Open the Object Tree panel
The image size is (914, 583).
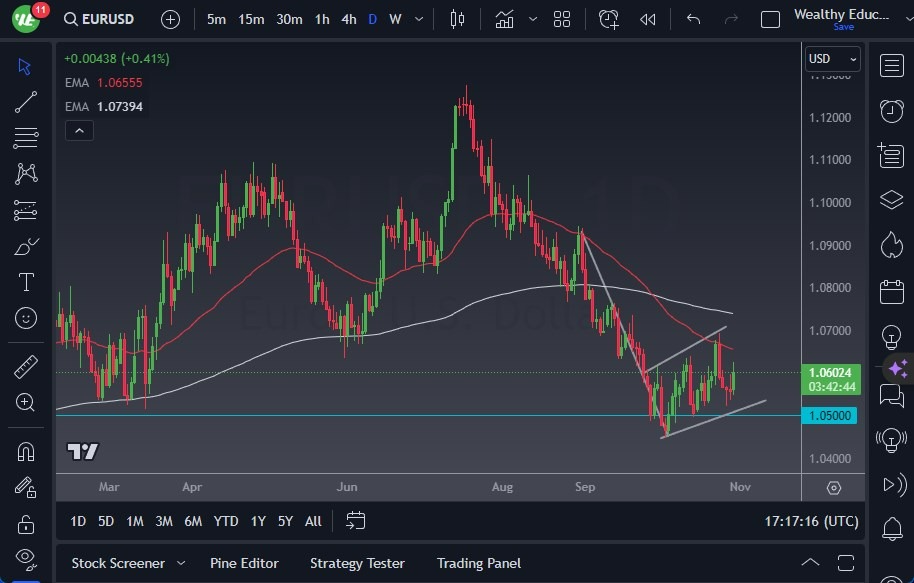click(x=891, y=199)
